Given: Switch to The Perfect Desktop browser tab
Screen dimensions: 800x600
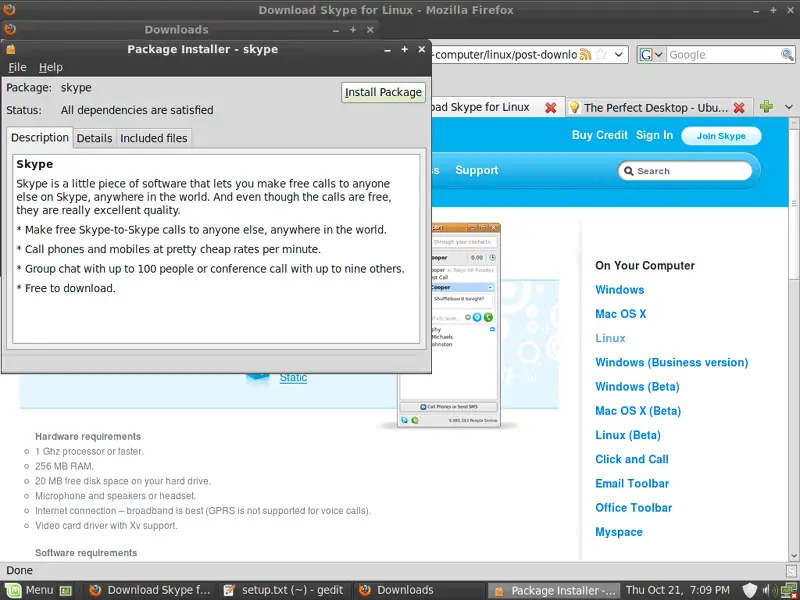Looking at the screenshot, I should tap(659, 108).
